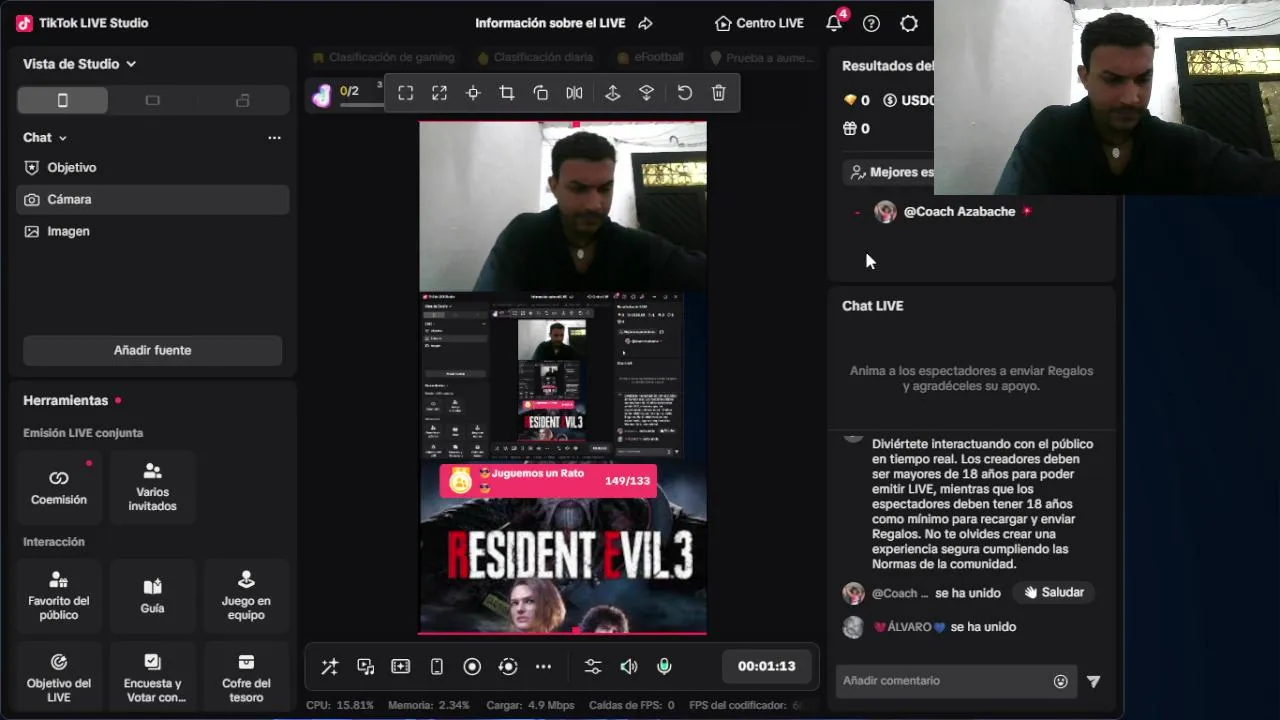
Task: Center the source with the crosshair icon
Action: click(x=473, y=93)
